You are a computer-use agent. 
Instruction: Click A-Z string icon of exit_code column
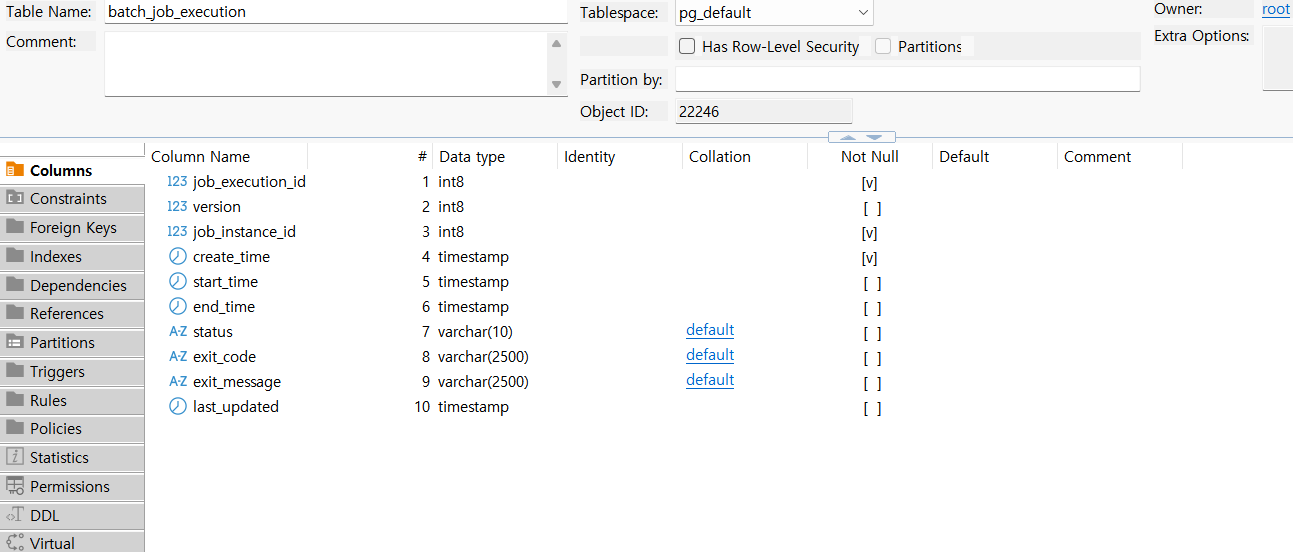(177, 357)
